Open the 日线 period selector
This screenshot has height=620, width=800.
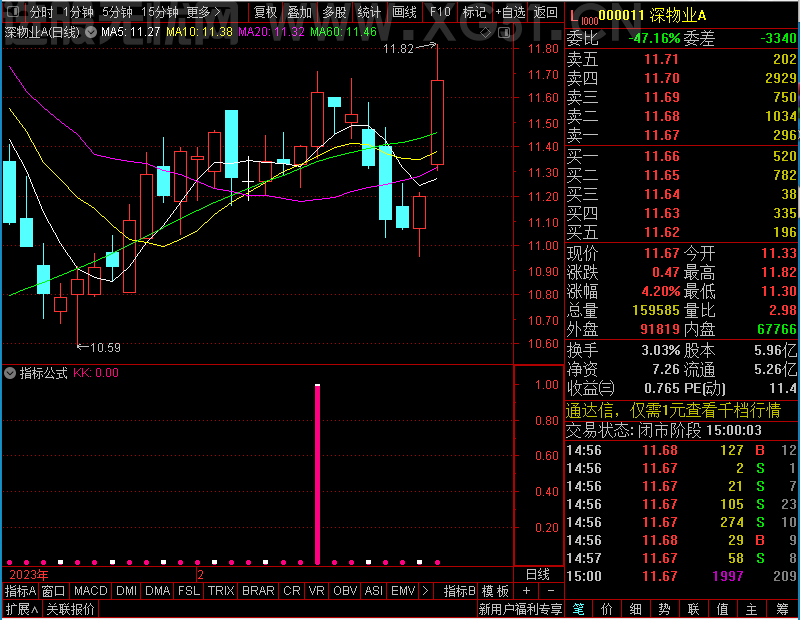tap(538, 575)
